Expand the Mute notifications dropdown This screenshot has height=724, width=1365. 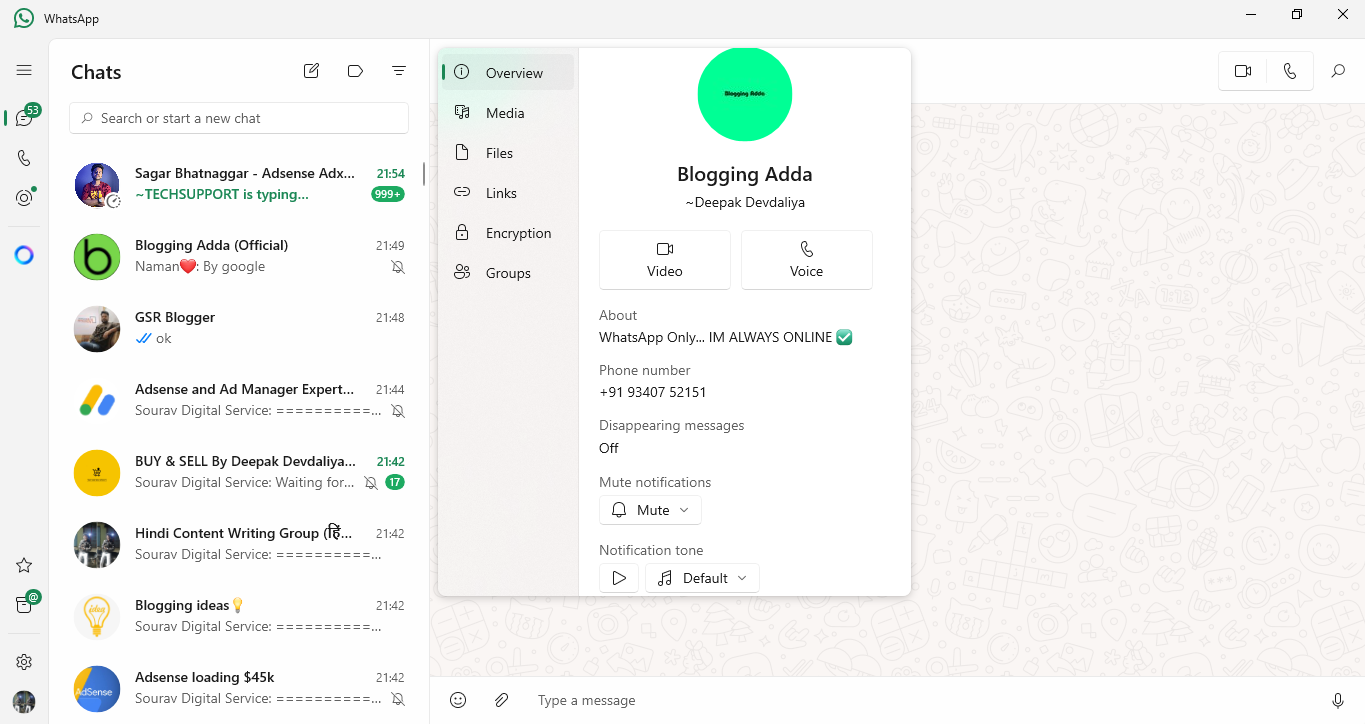(x=650, y=510)
